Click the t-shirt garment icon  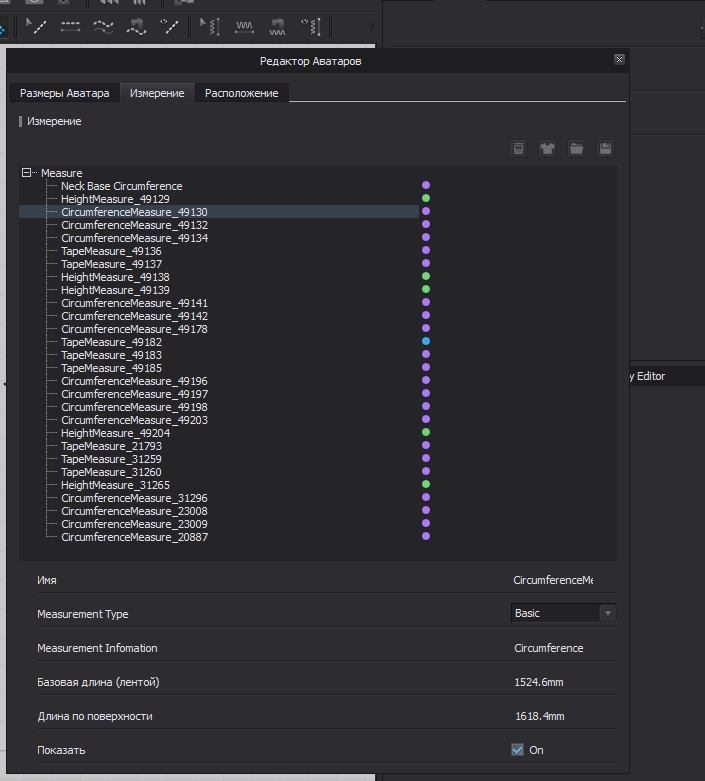pyautogui.click(x=547, y=149)
